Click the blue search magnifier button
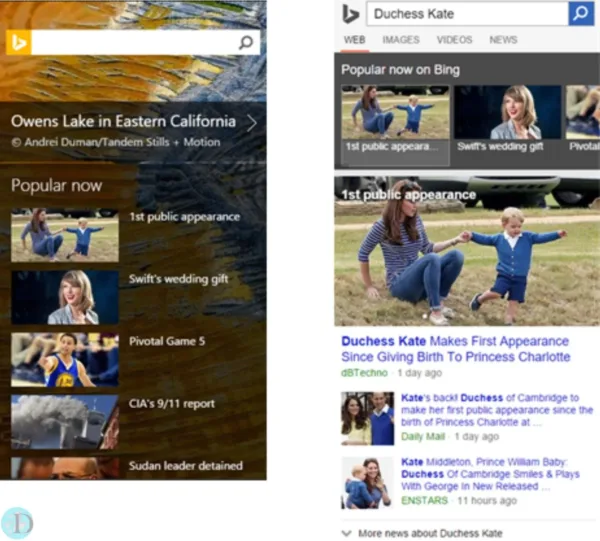 (581, 14)
